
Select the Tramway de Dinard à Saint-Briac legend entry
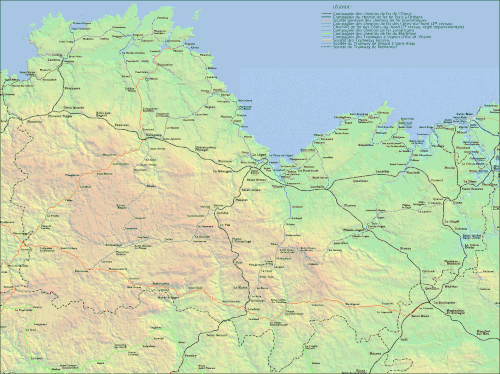click(374, 43)
